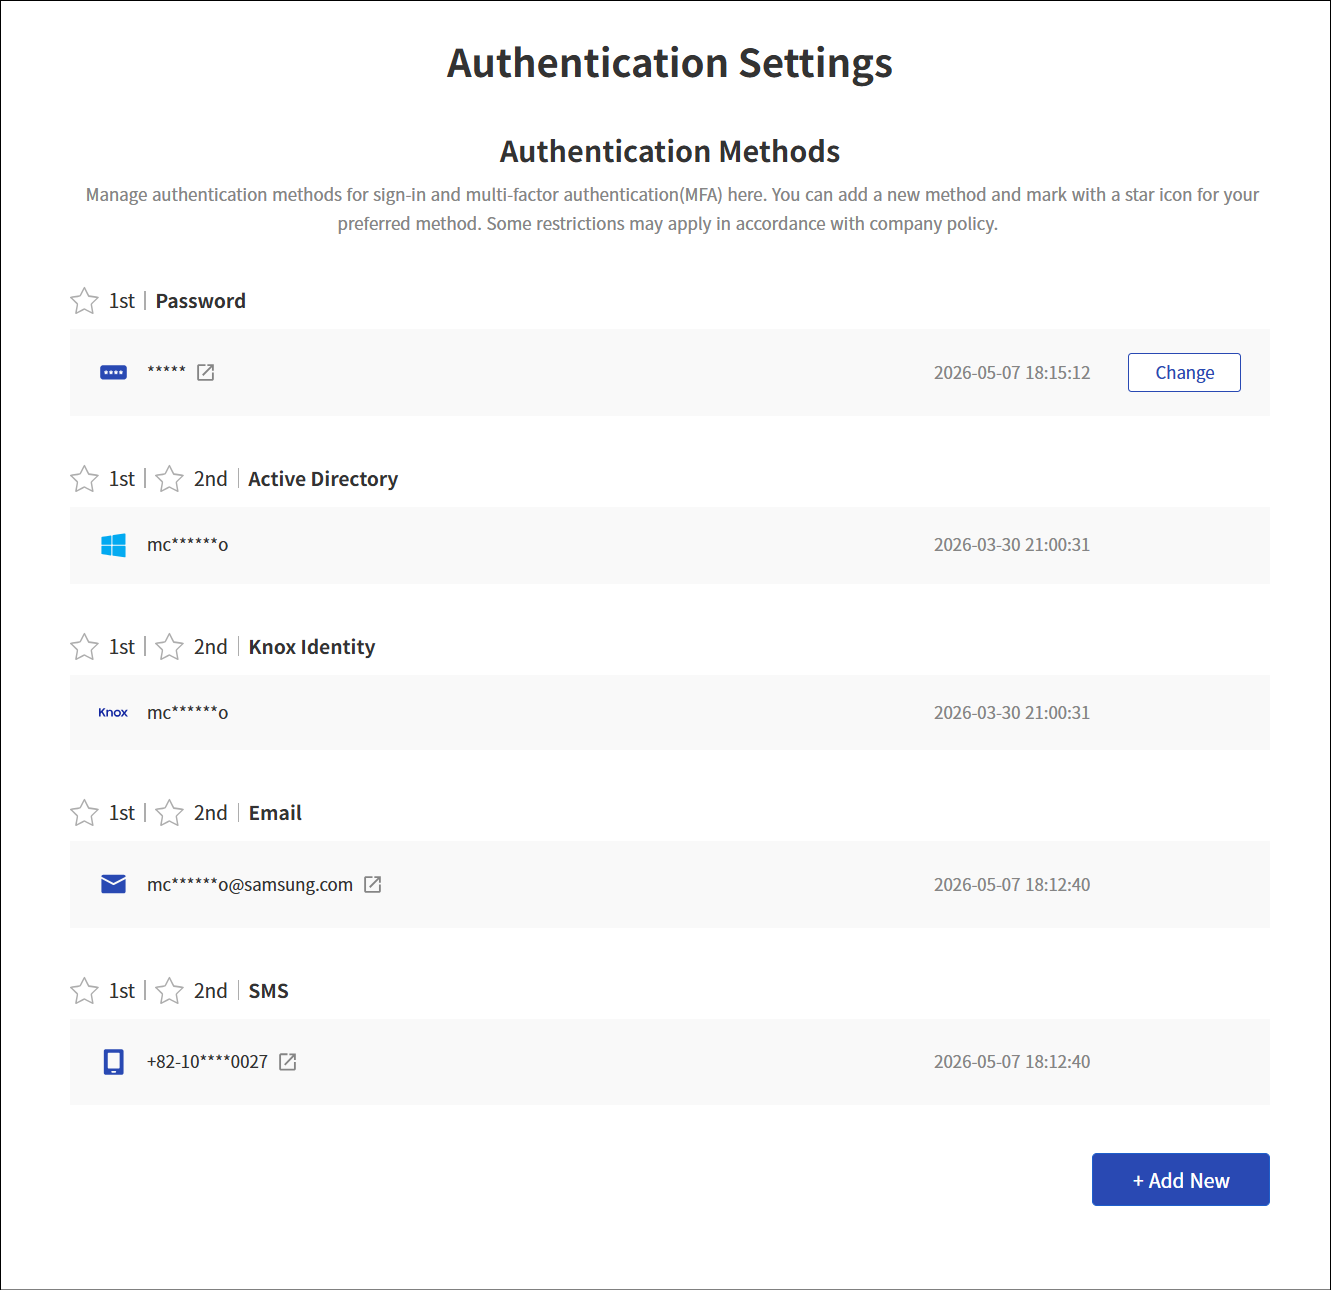This screenshot has width=1331, height=1290.
Task: Star Email as 1st method
Action: 84,813
